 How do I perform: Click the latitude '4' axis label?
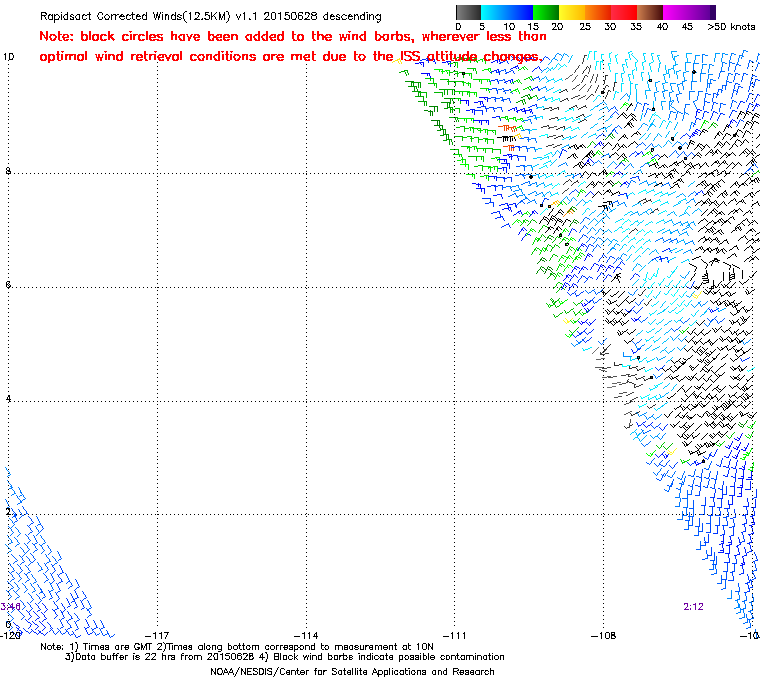click(x=8, y=399)
